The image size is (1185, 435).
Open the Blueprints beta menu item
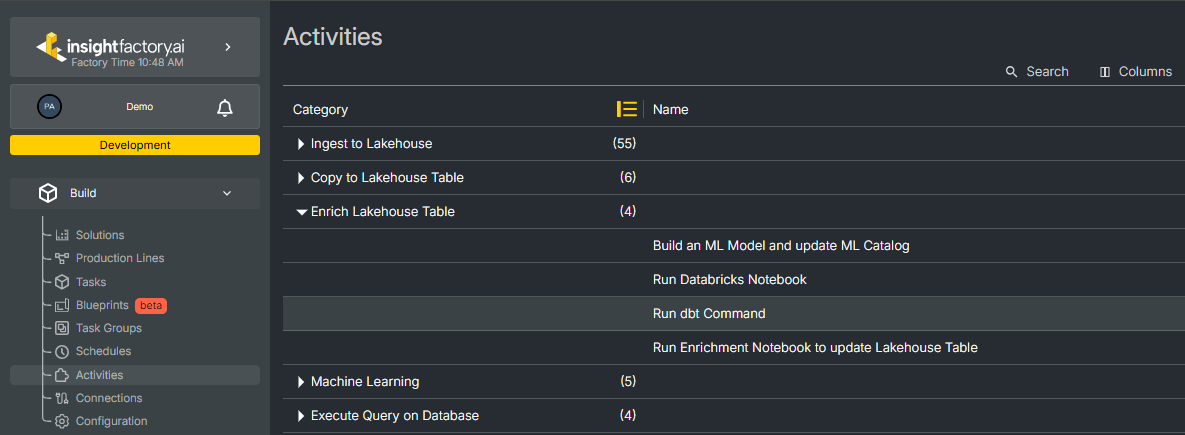tap(102, 305)
